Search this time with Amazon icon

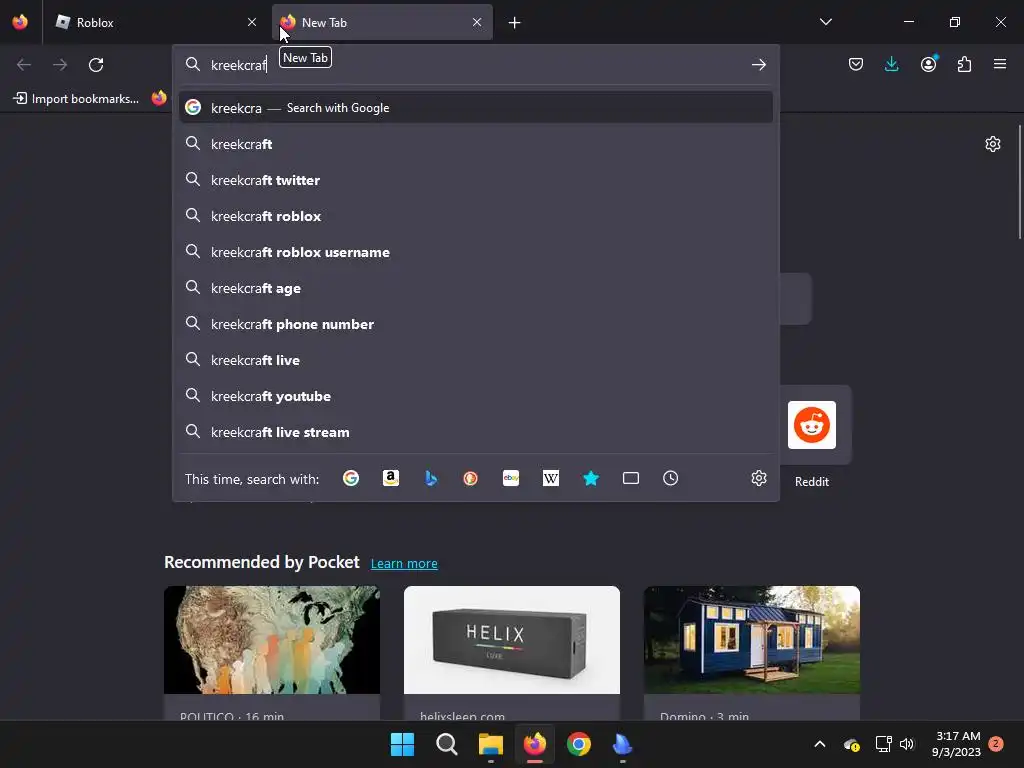pos(391,479)
